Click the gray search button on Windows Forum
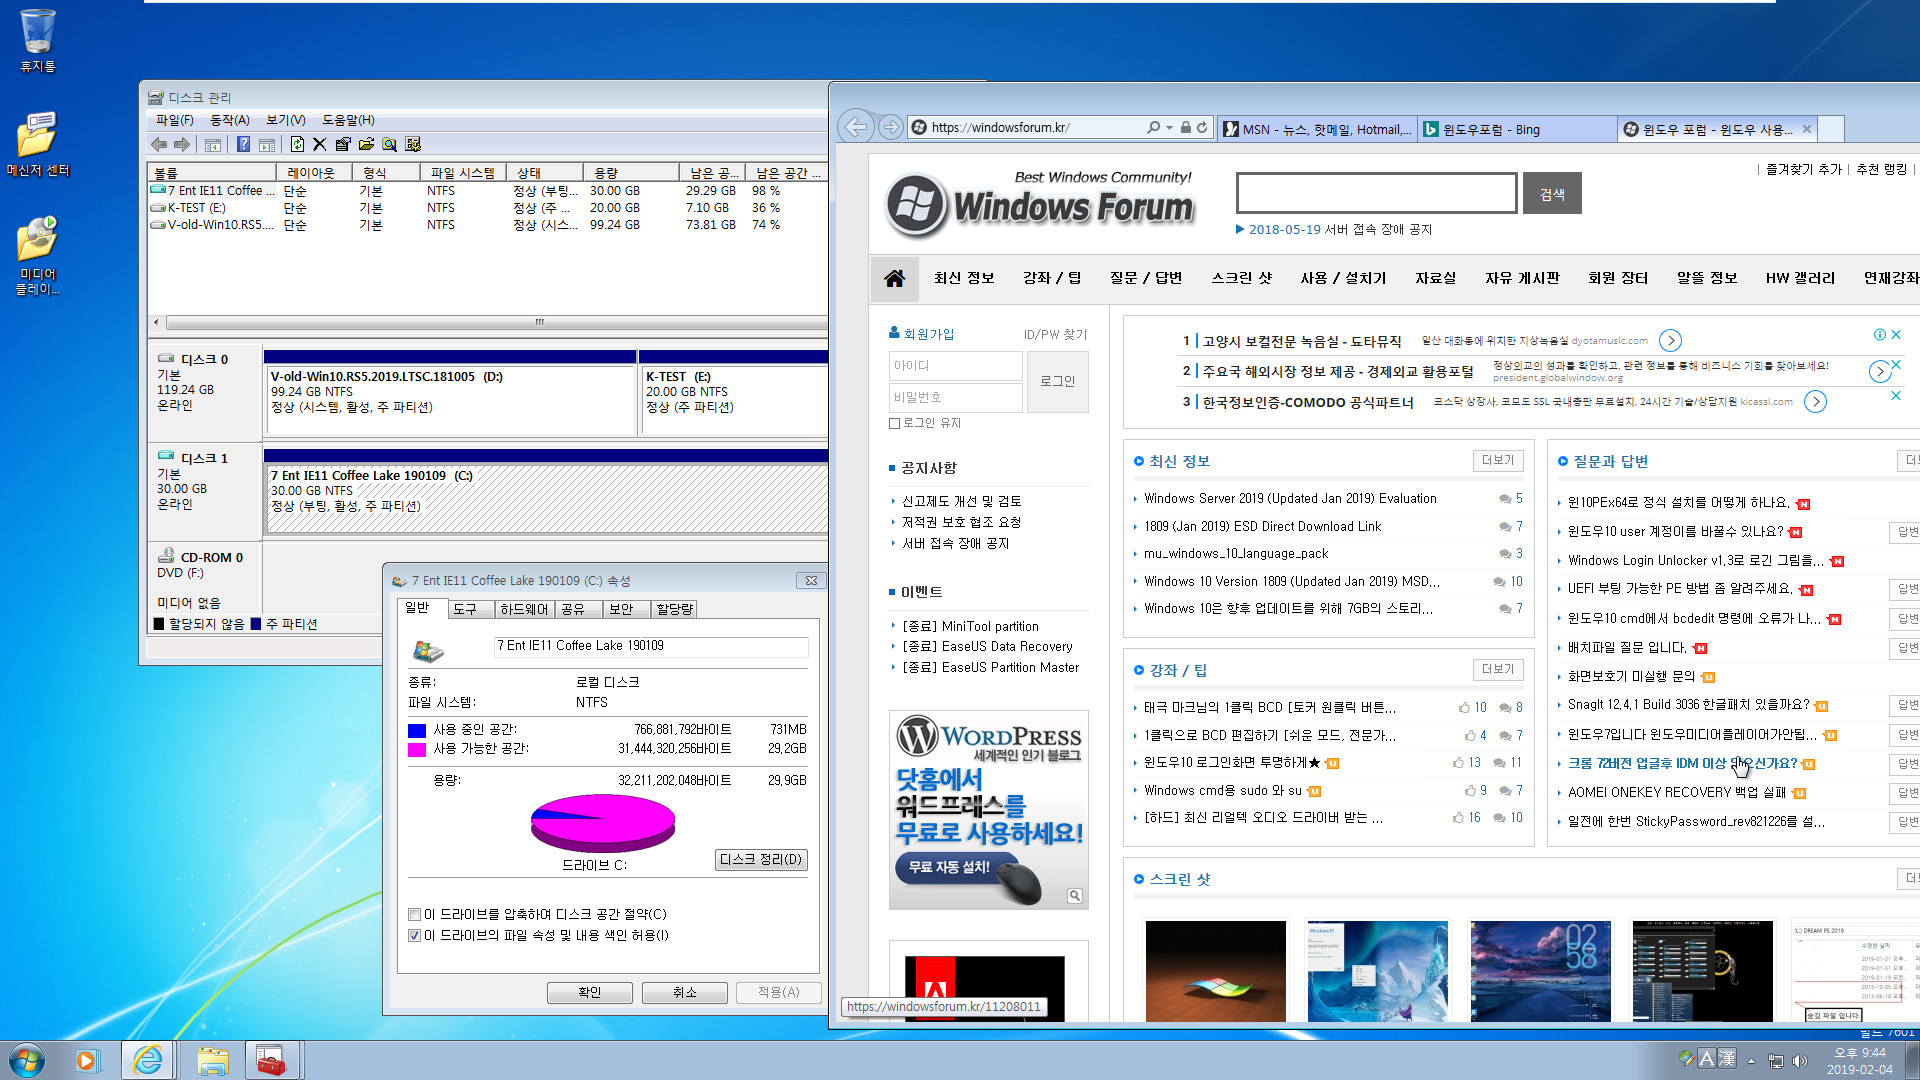This screenshot has height=1080, width=1920. click(1552, 194)
